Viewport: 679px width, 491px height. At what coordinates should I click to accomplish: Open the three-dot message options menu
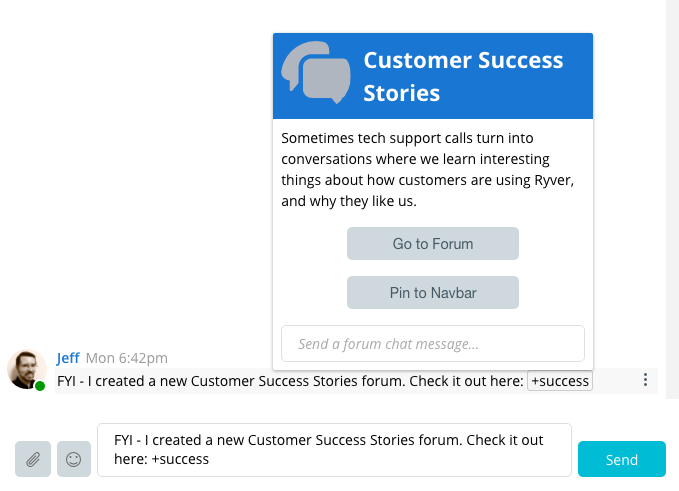645,380
